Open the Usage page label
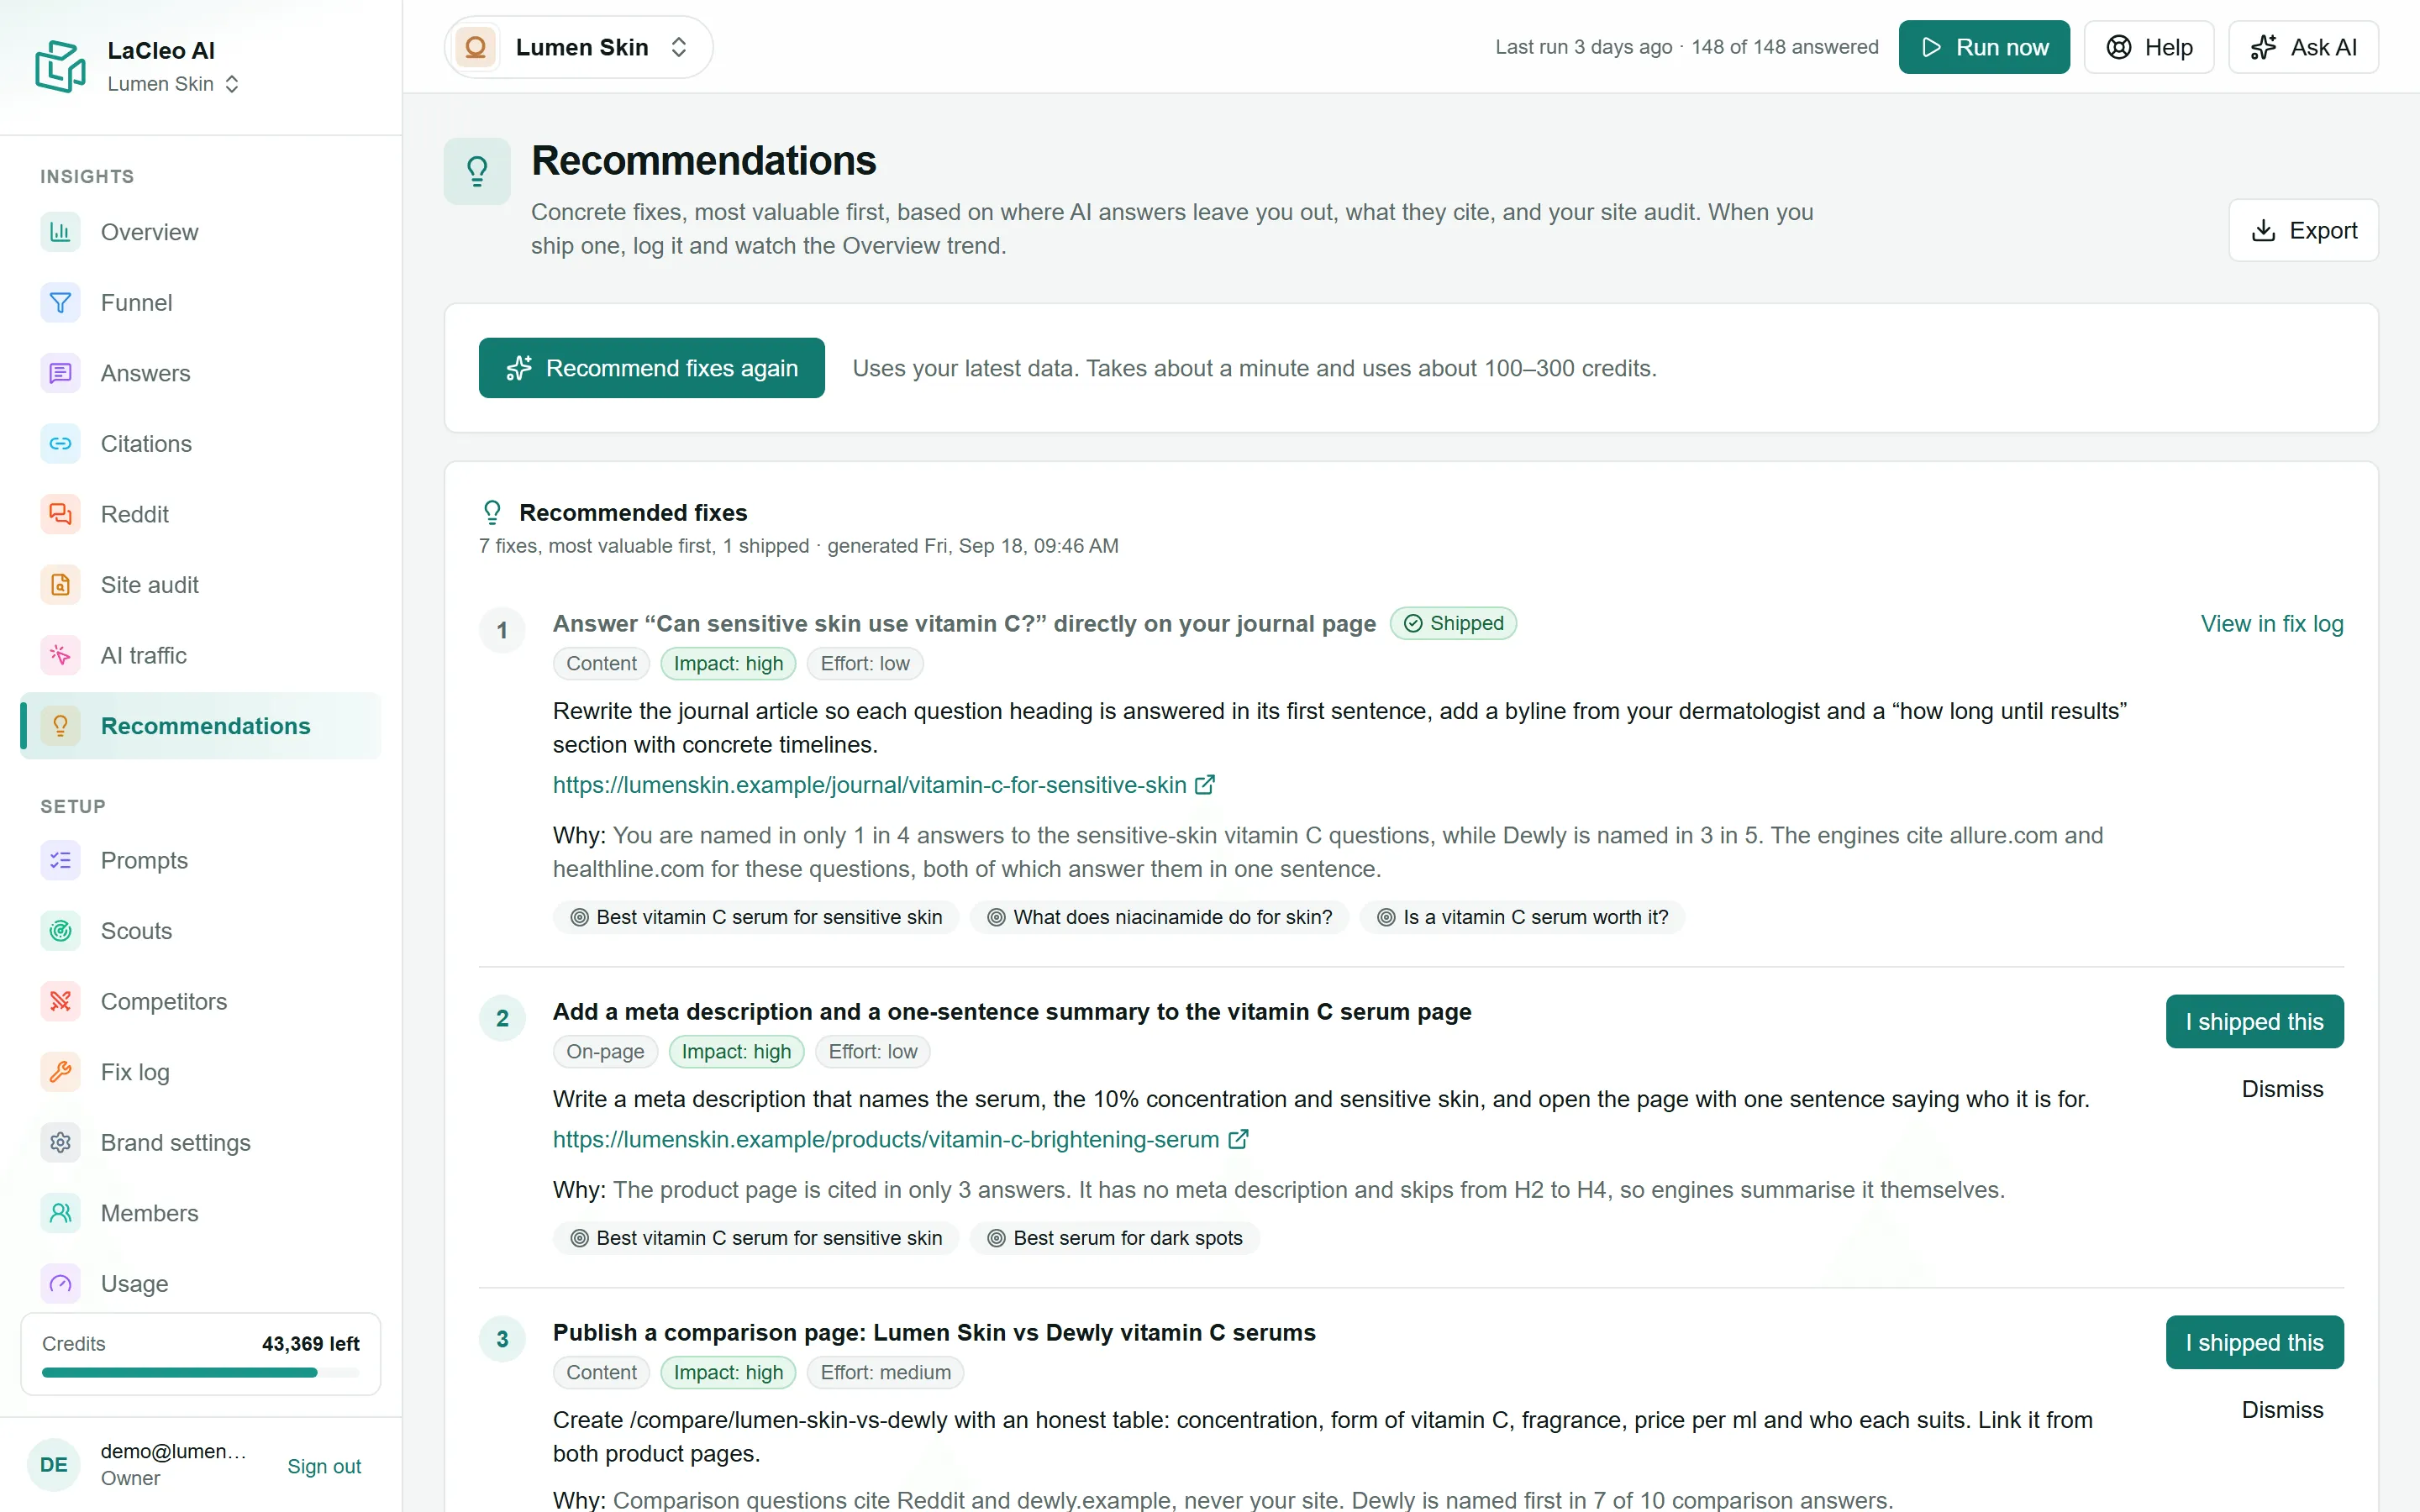 click(134, 1283)
